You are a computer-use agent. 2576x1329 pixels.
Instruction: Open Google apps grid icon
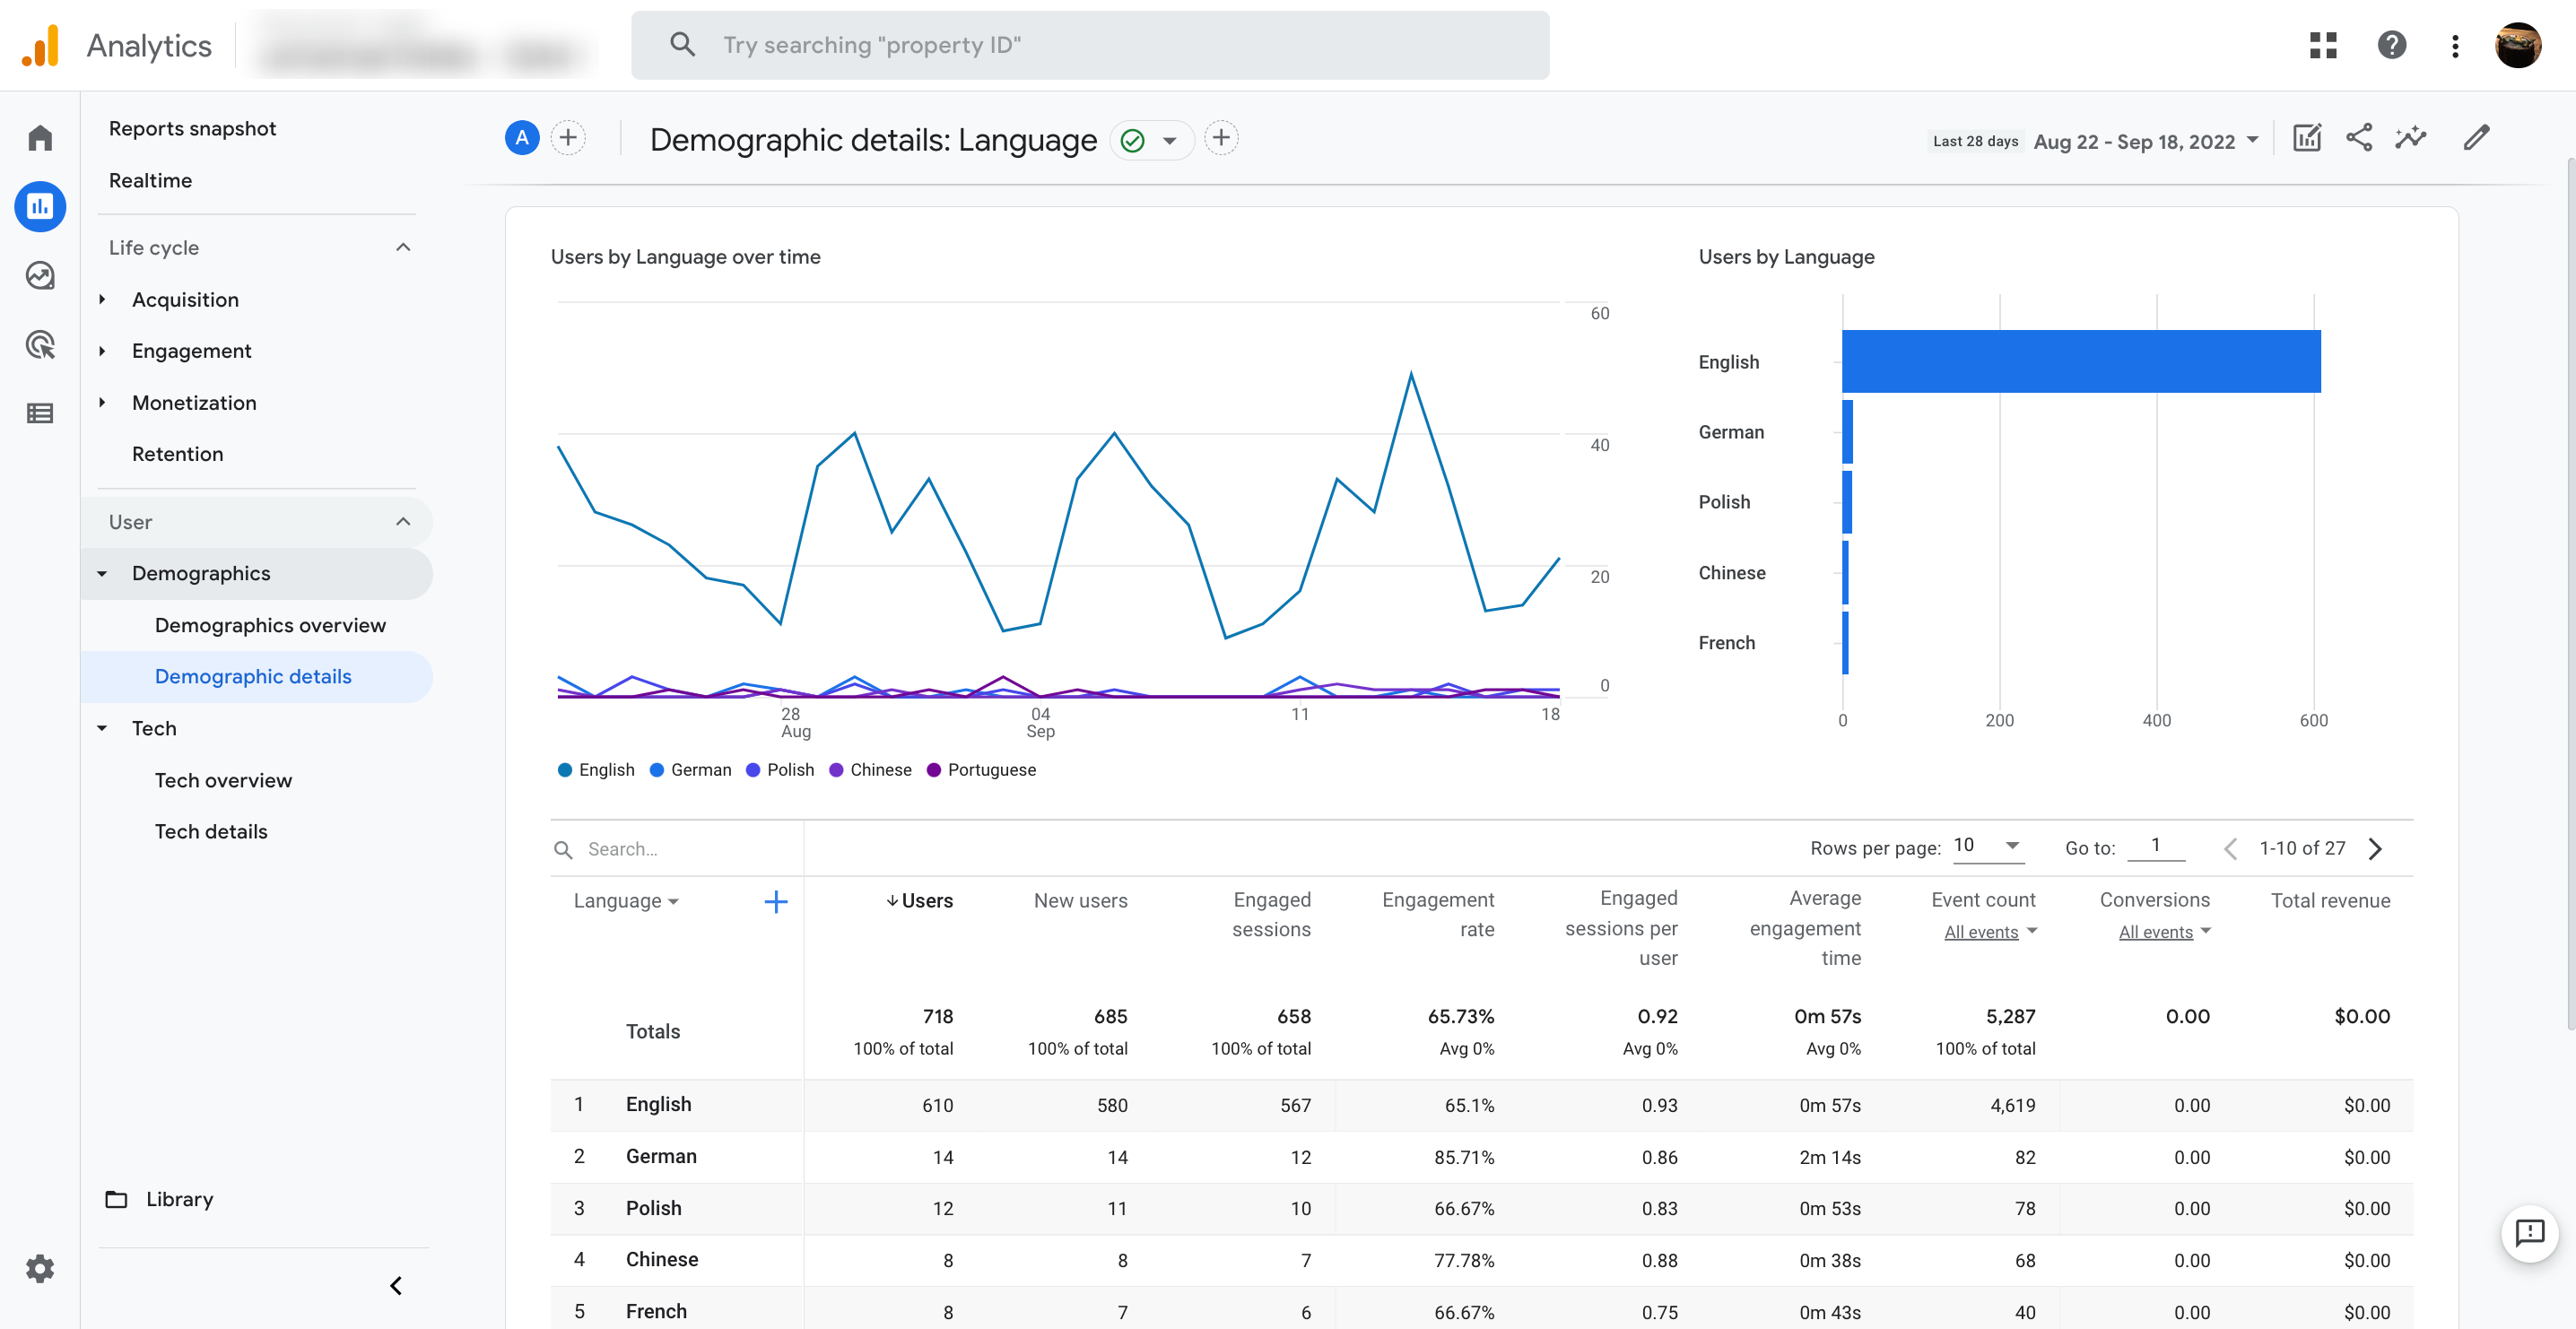[2322, 45]
